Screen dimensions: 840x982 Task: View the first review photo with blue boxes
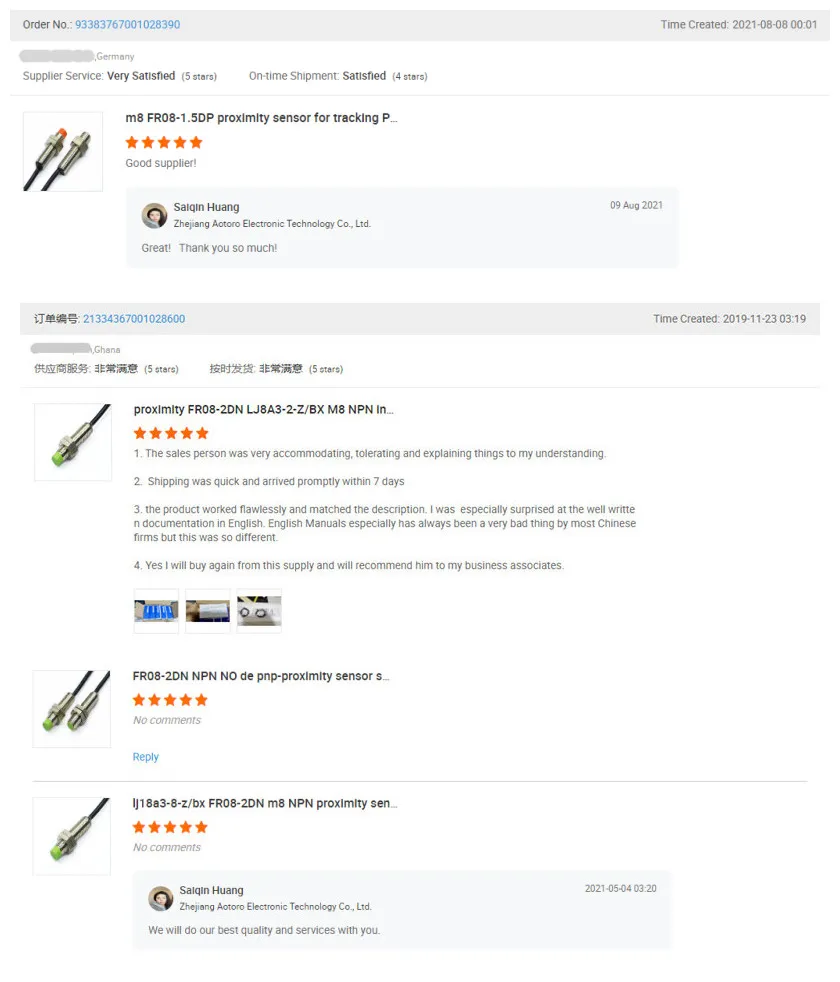tap(156, 611)
